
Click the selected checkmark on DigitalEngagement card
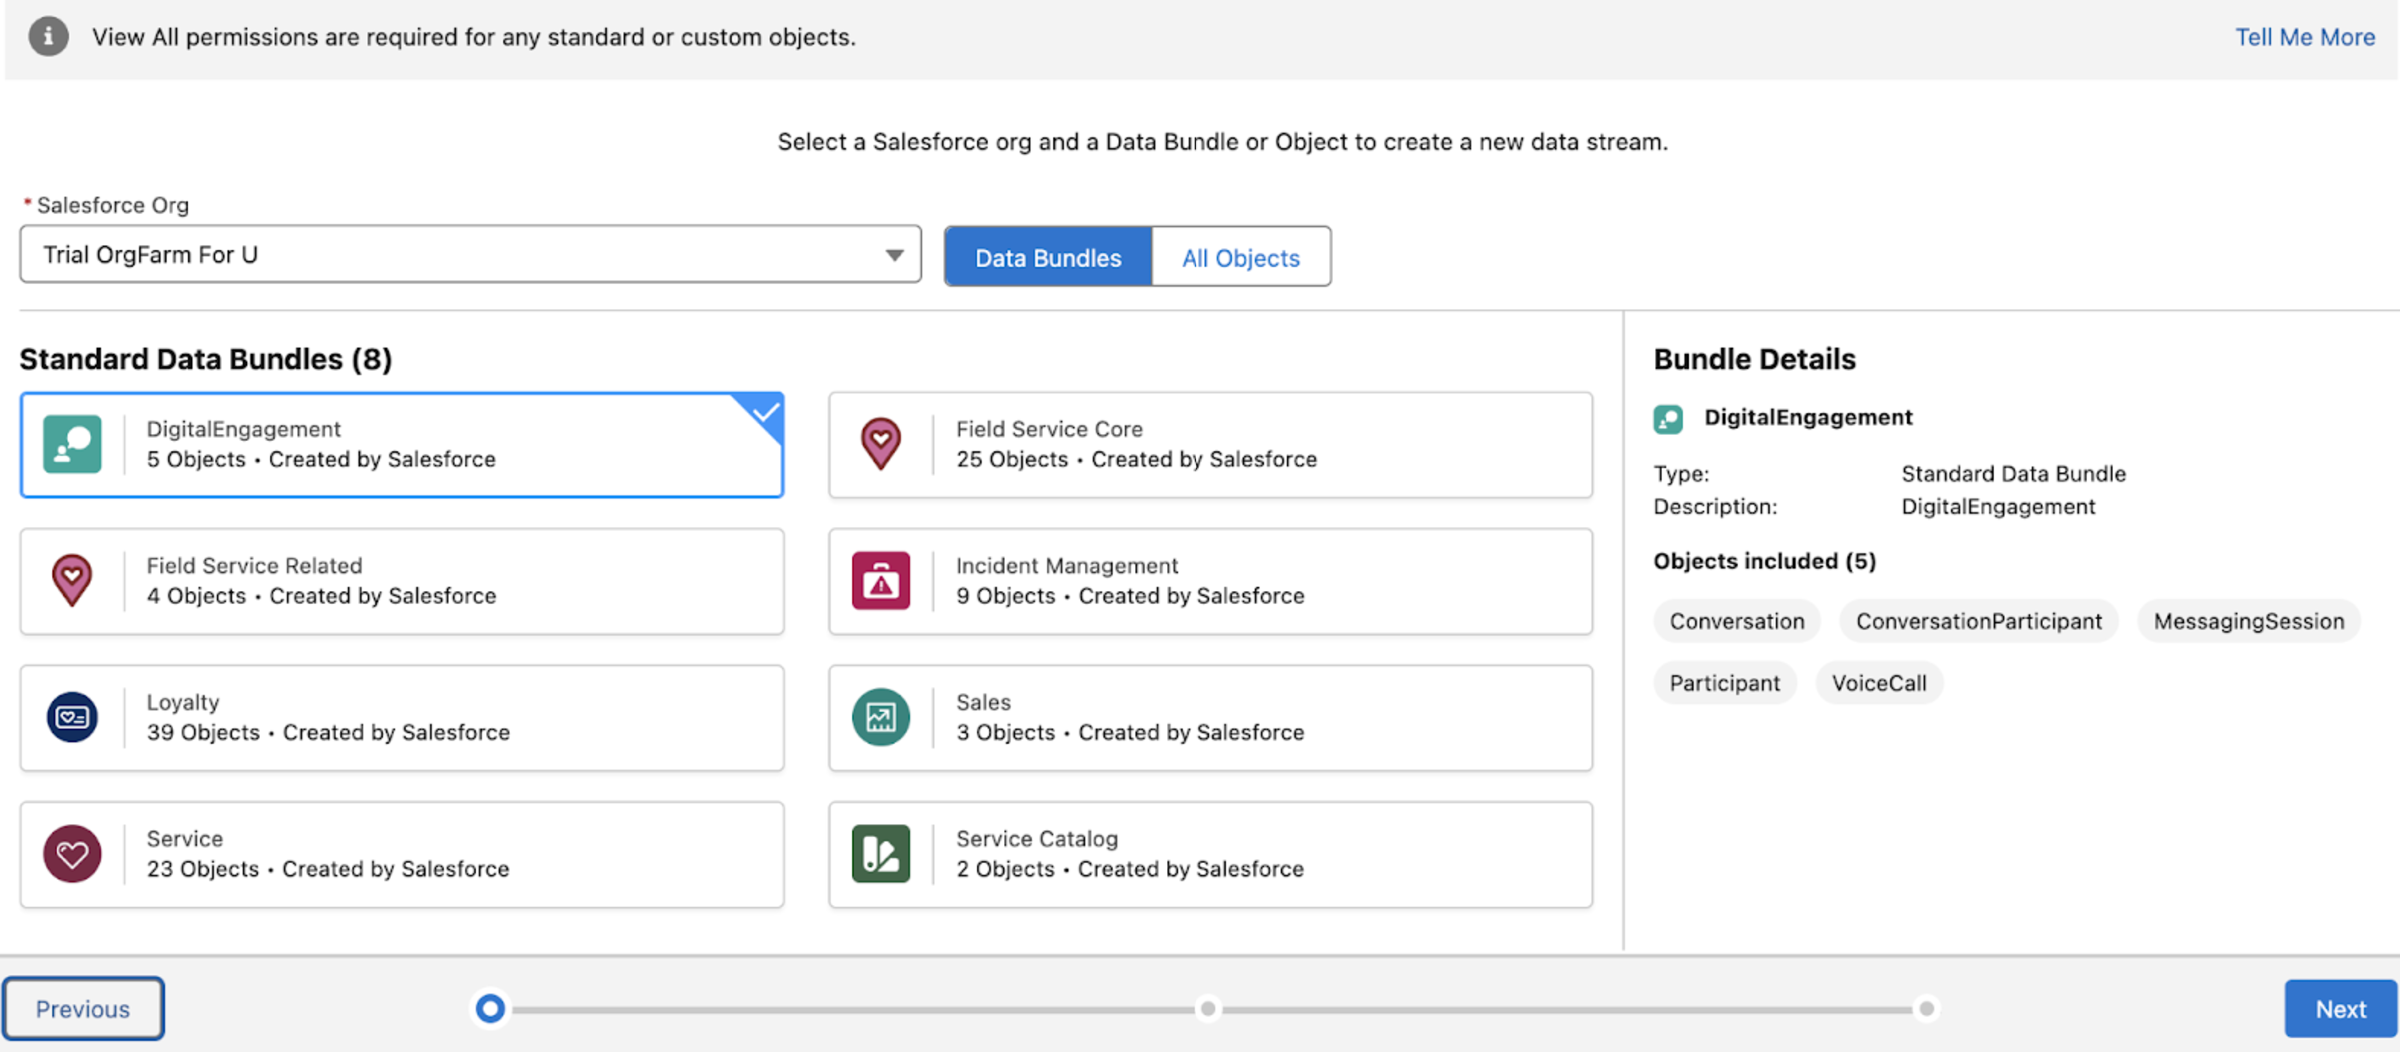(x=765, y=412)
